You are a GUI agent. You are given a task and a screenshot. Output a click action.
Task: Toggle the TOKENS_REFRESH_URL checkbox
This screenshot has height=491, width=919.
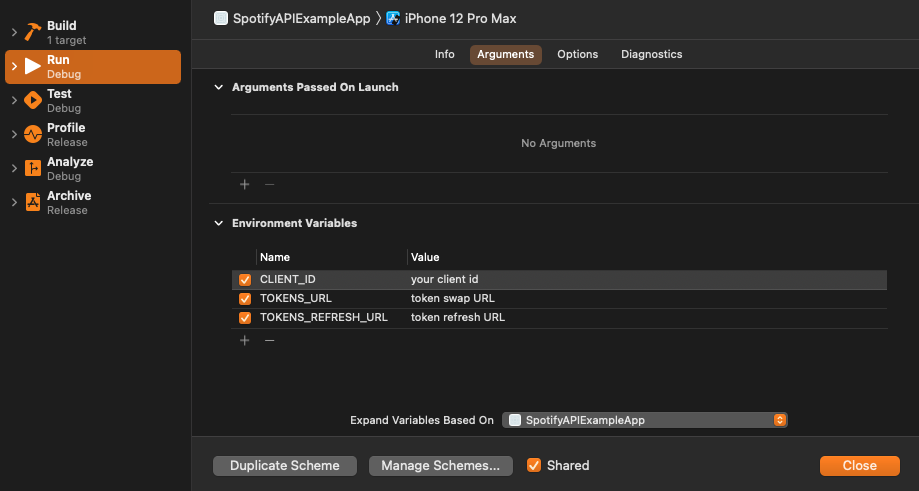(245, 318)
